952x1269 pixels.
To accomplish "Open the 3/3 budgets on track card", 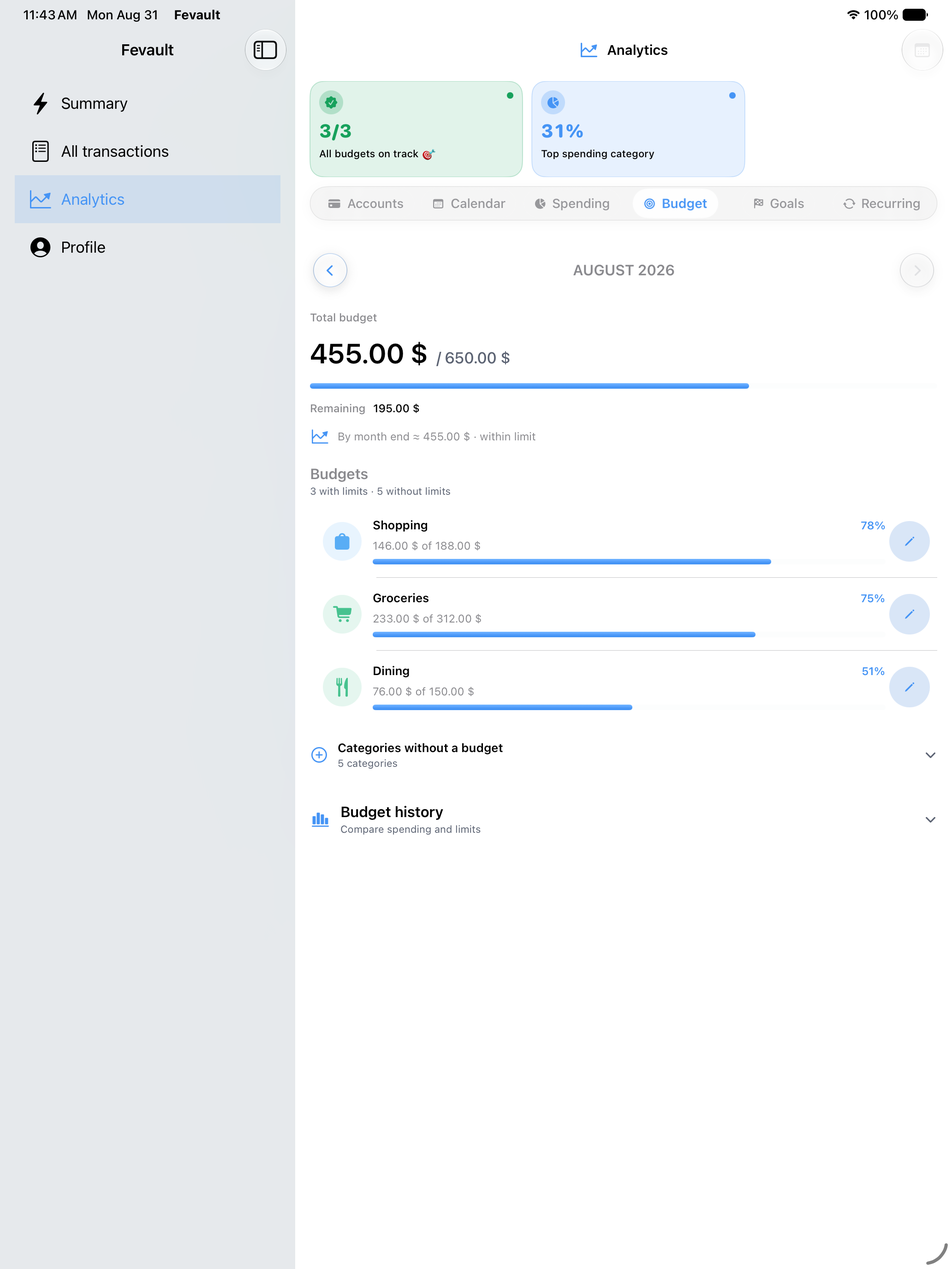I will 416,129.
